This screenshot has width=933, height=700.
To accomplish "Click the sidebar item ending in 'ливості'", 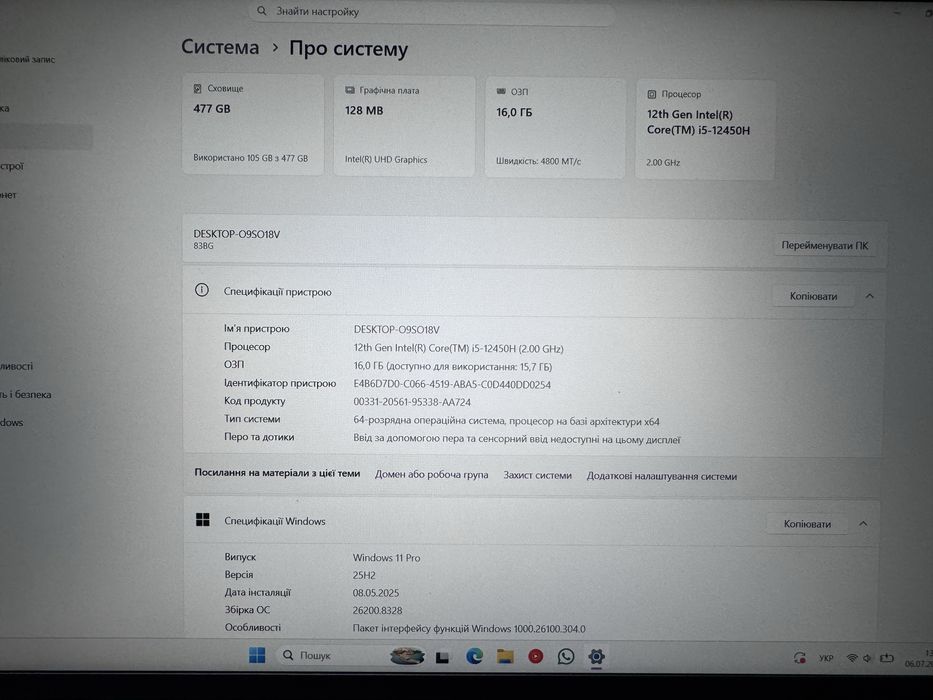I will pyautogui.click(x=17, y=366).
